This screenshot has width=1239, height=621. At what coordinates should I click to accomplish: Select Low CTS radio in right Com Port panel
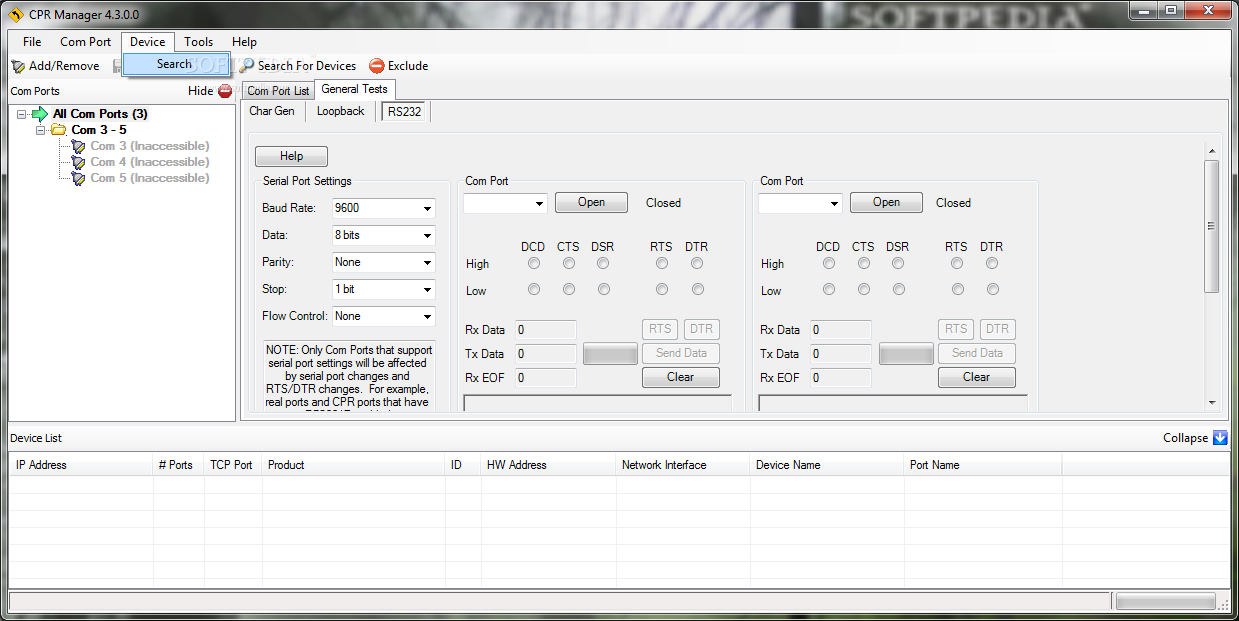coord(864,290)
